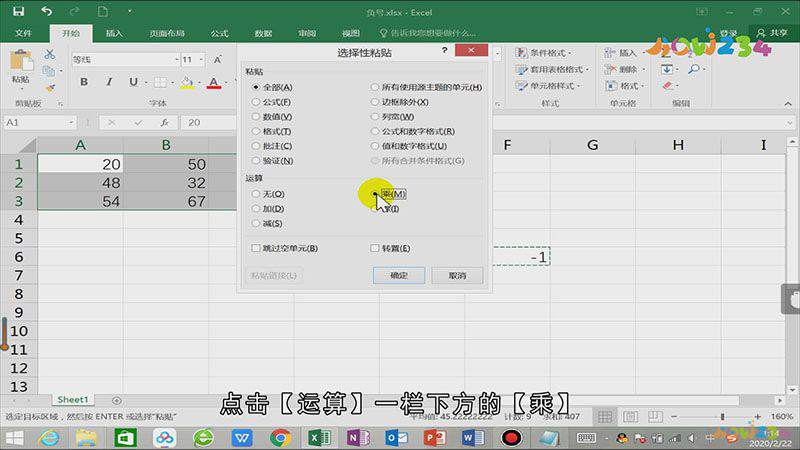Open the font name dropdown
This screenshot has width=800, height=450.
click(x=177, y=60)
